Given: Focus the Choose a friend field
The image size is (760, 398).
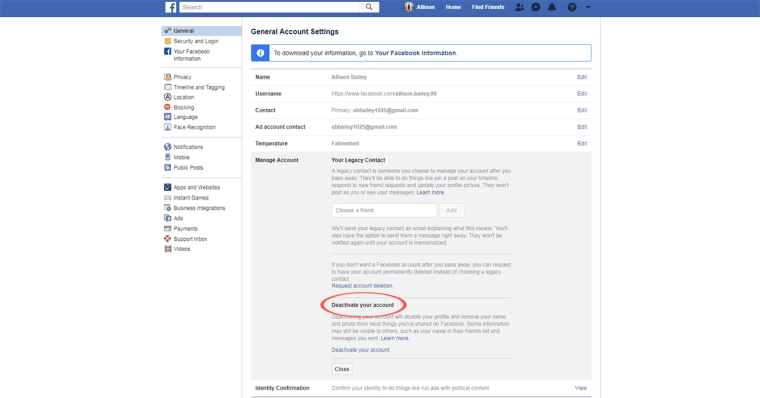Looking at the screenshot, I should tap(384, 210).
